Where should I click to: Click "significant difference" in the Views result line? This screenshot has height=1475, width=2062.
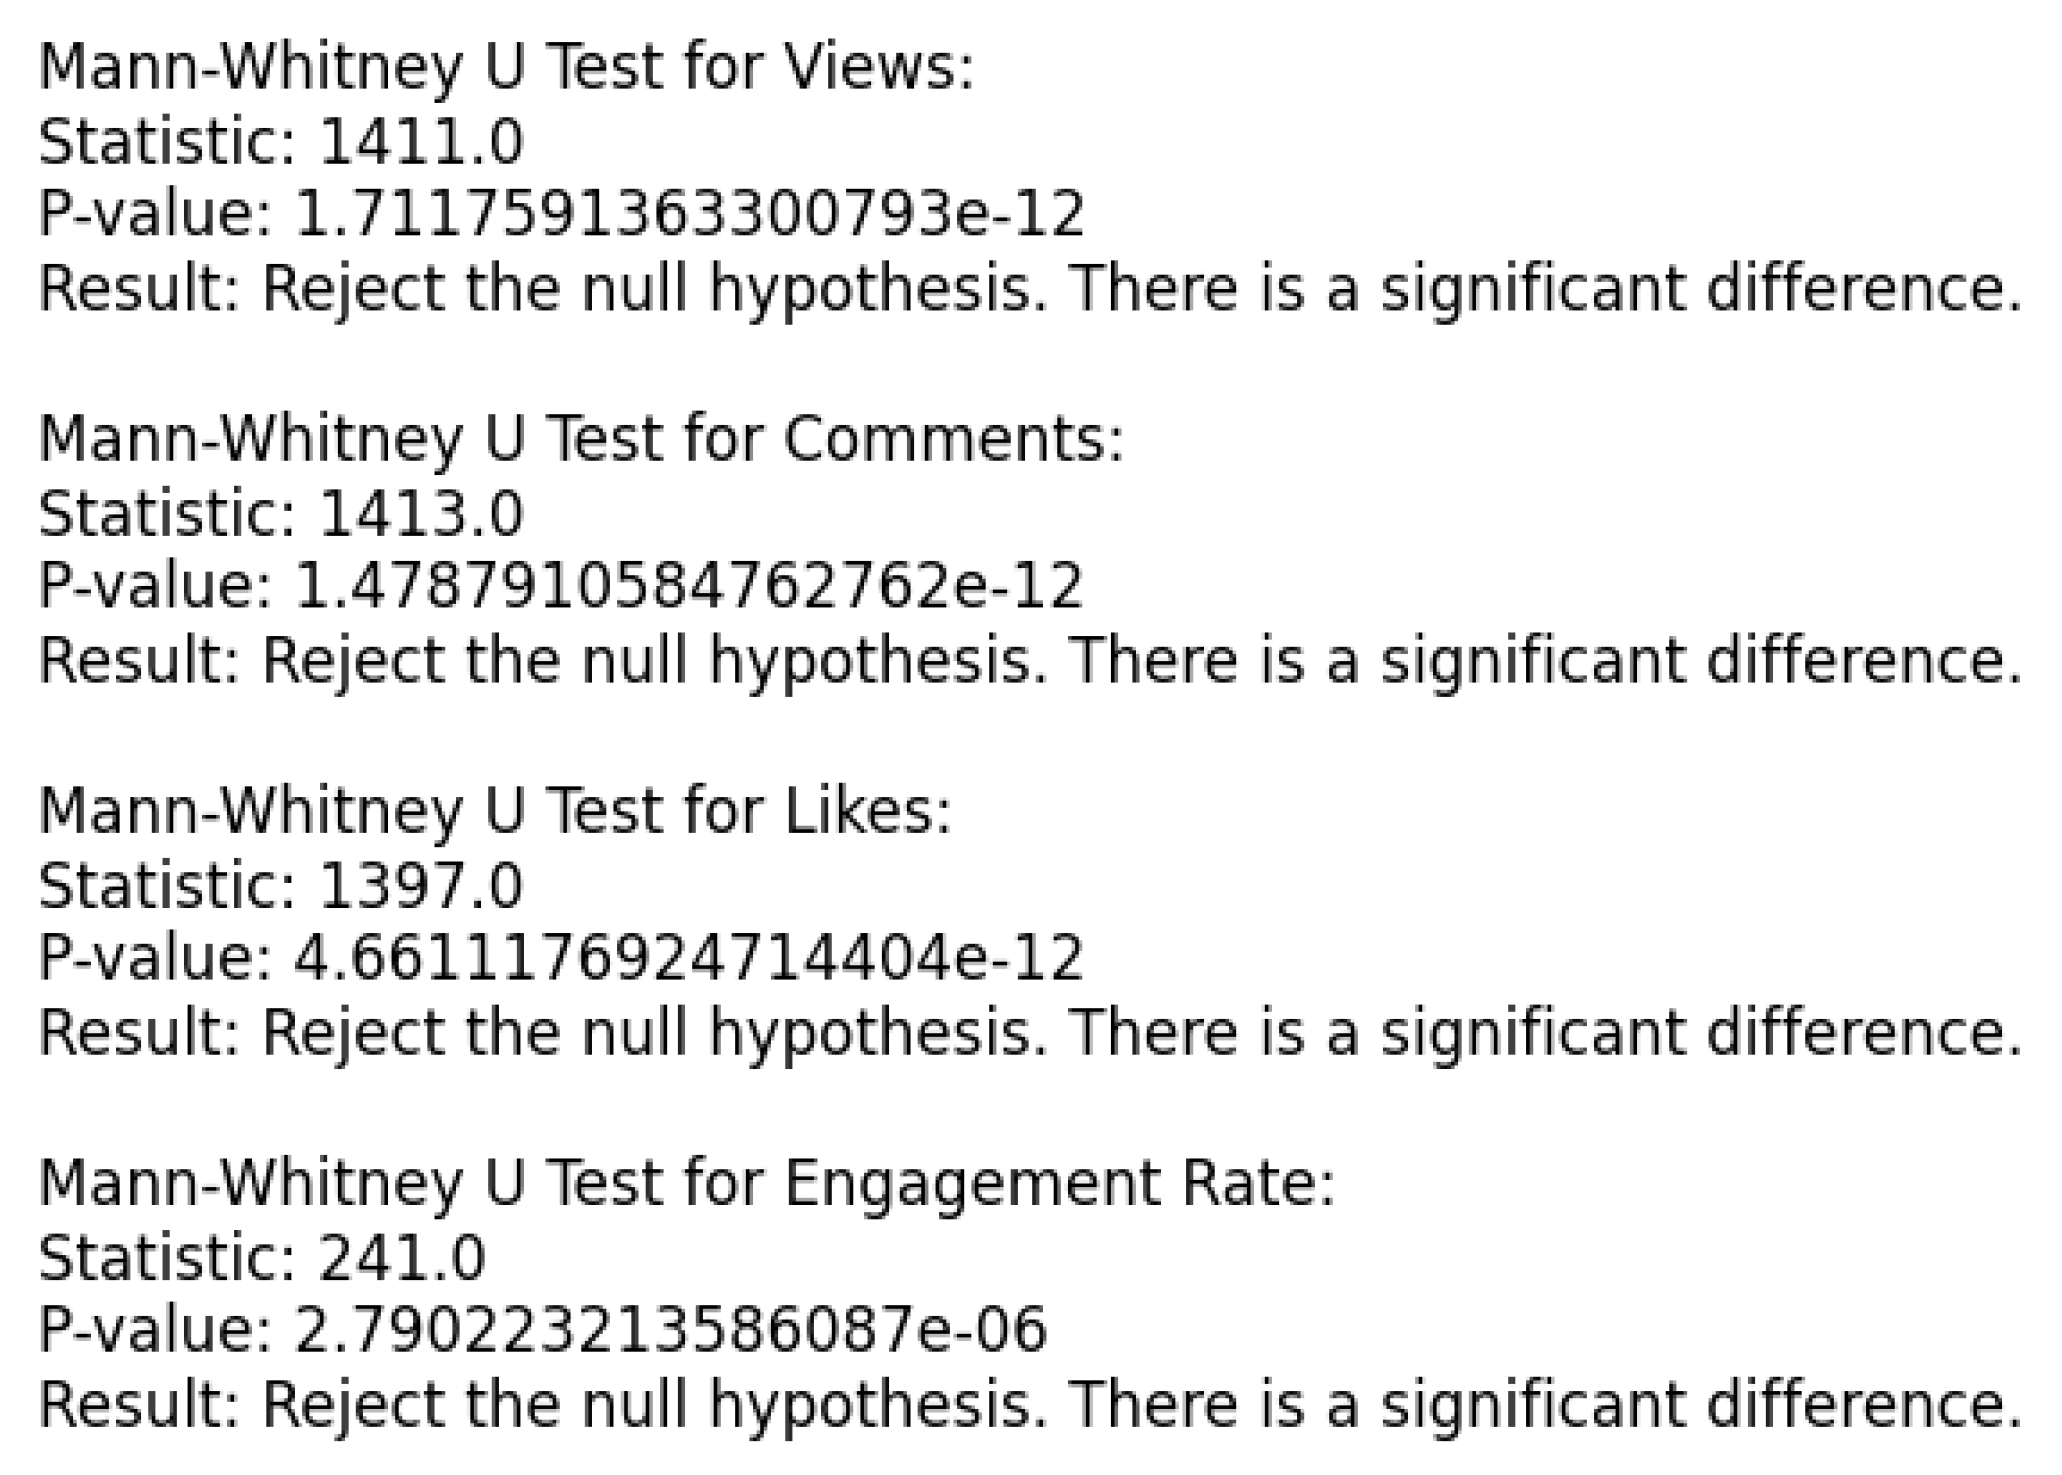[x=1700, y=289]
